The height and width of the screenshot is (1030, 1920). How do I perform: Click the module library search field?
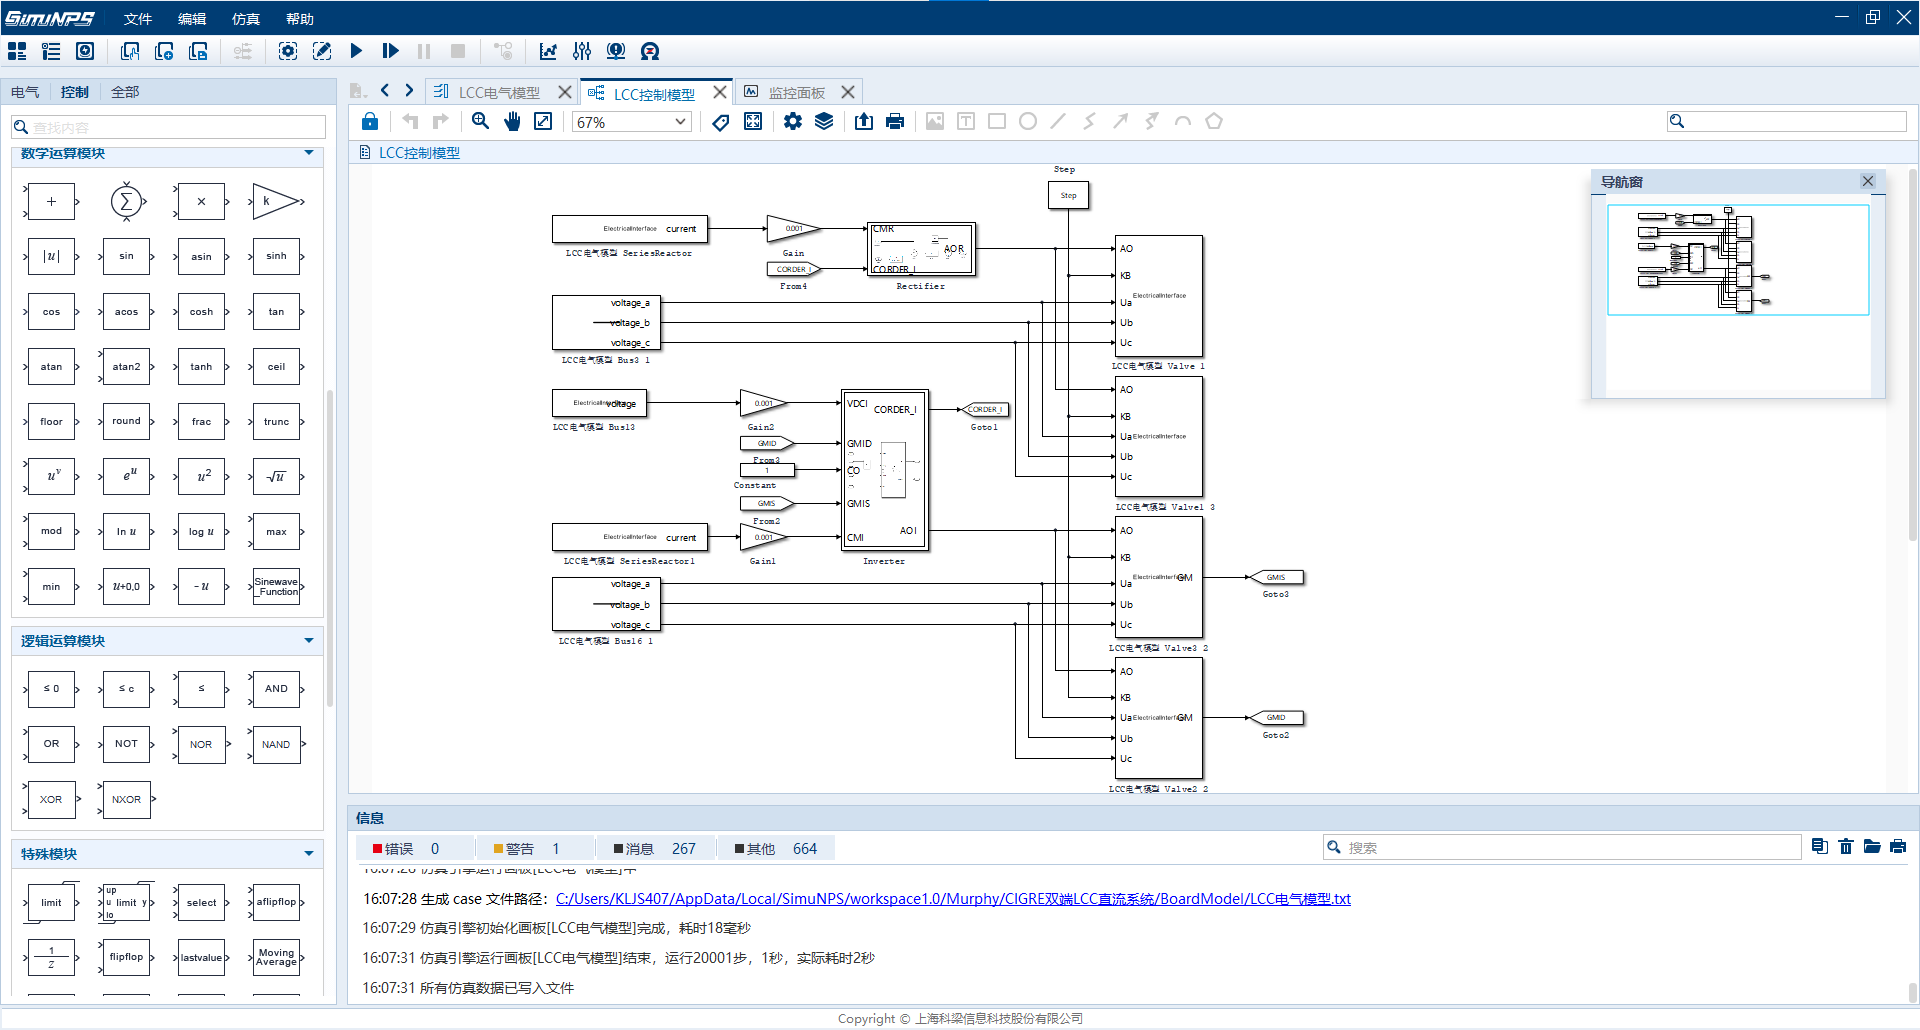click(169, 127)
